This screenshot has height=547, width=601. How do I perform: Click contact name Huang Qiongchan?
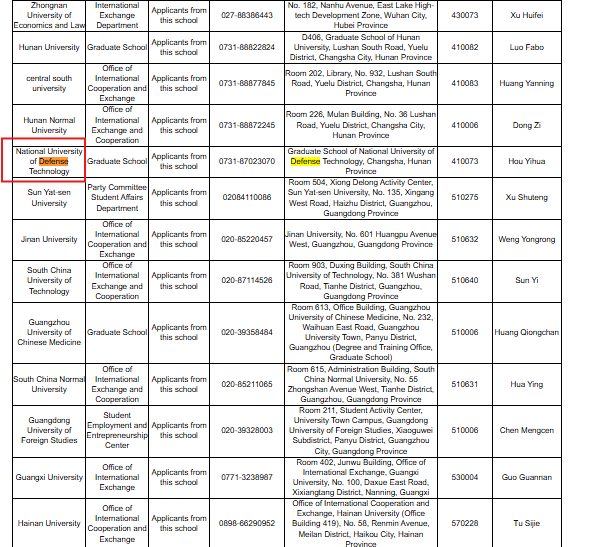[527, 332]
